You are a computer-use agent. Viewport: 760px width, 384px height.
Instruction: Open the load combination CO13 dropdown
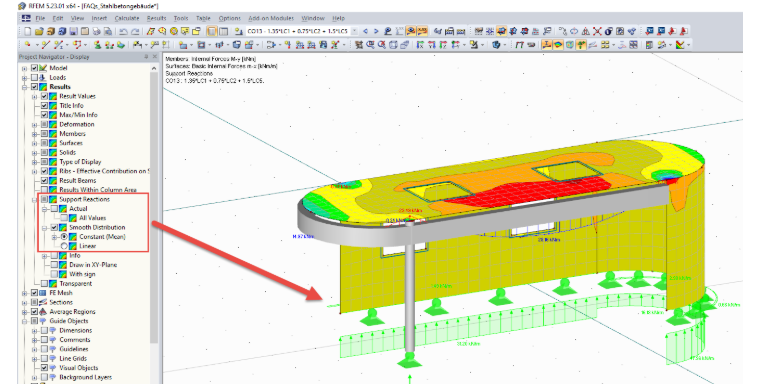click(354, 31)
